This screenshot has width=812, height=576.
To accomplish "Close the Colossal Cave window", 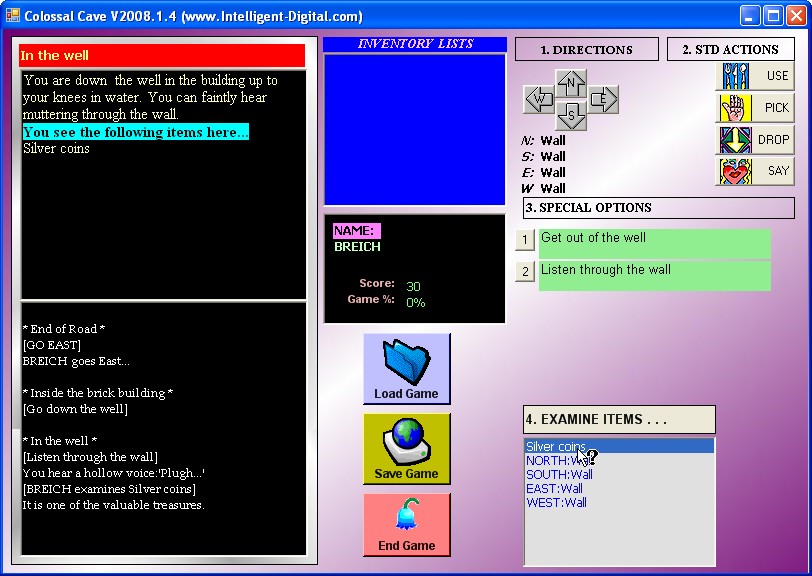I will pyautogui.click(x=796, y=16).
